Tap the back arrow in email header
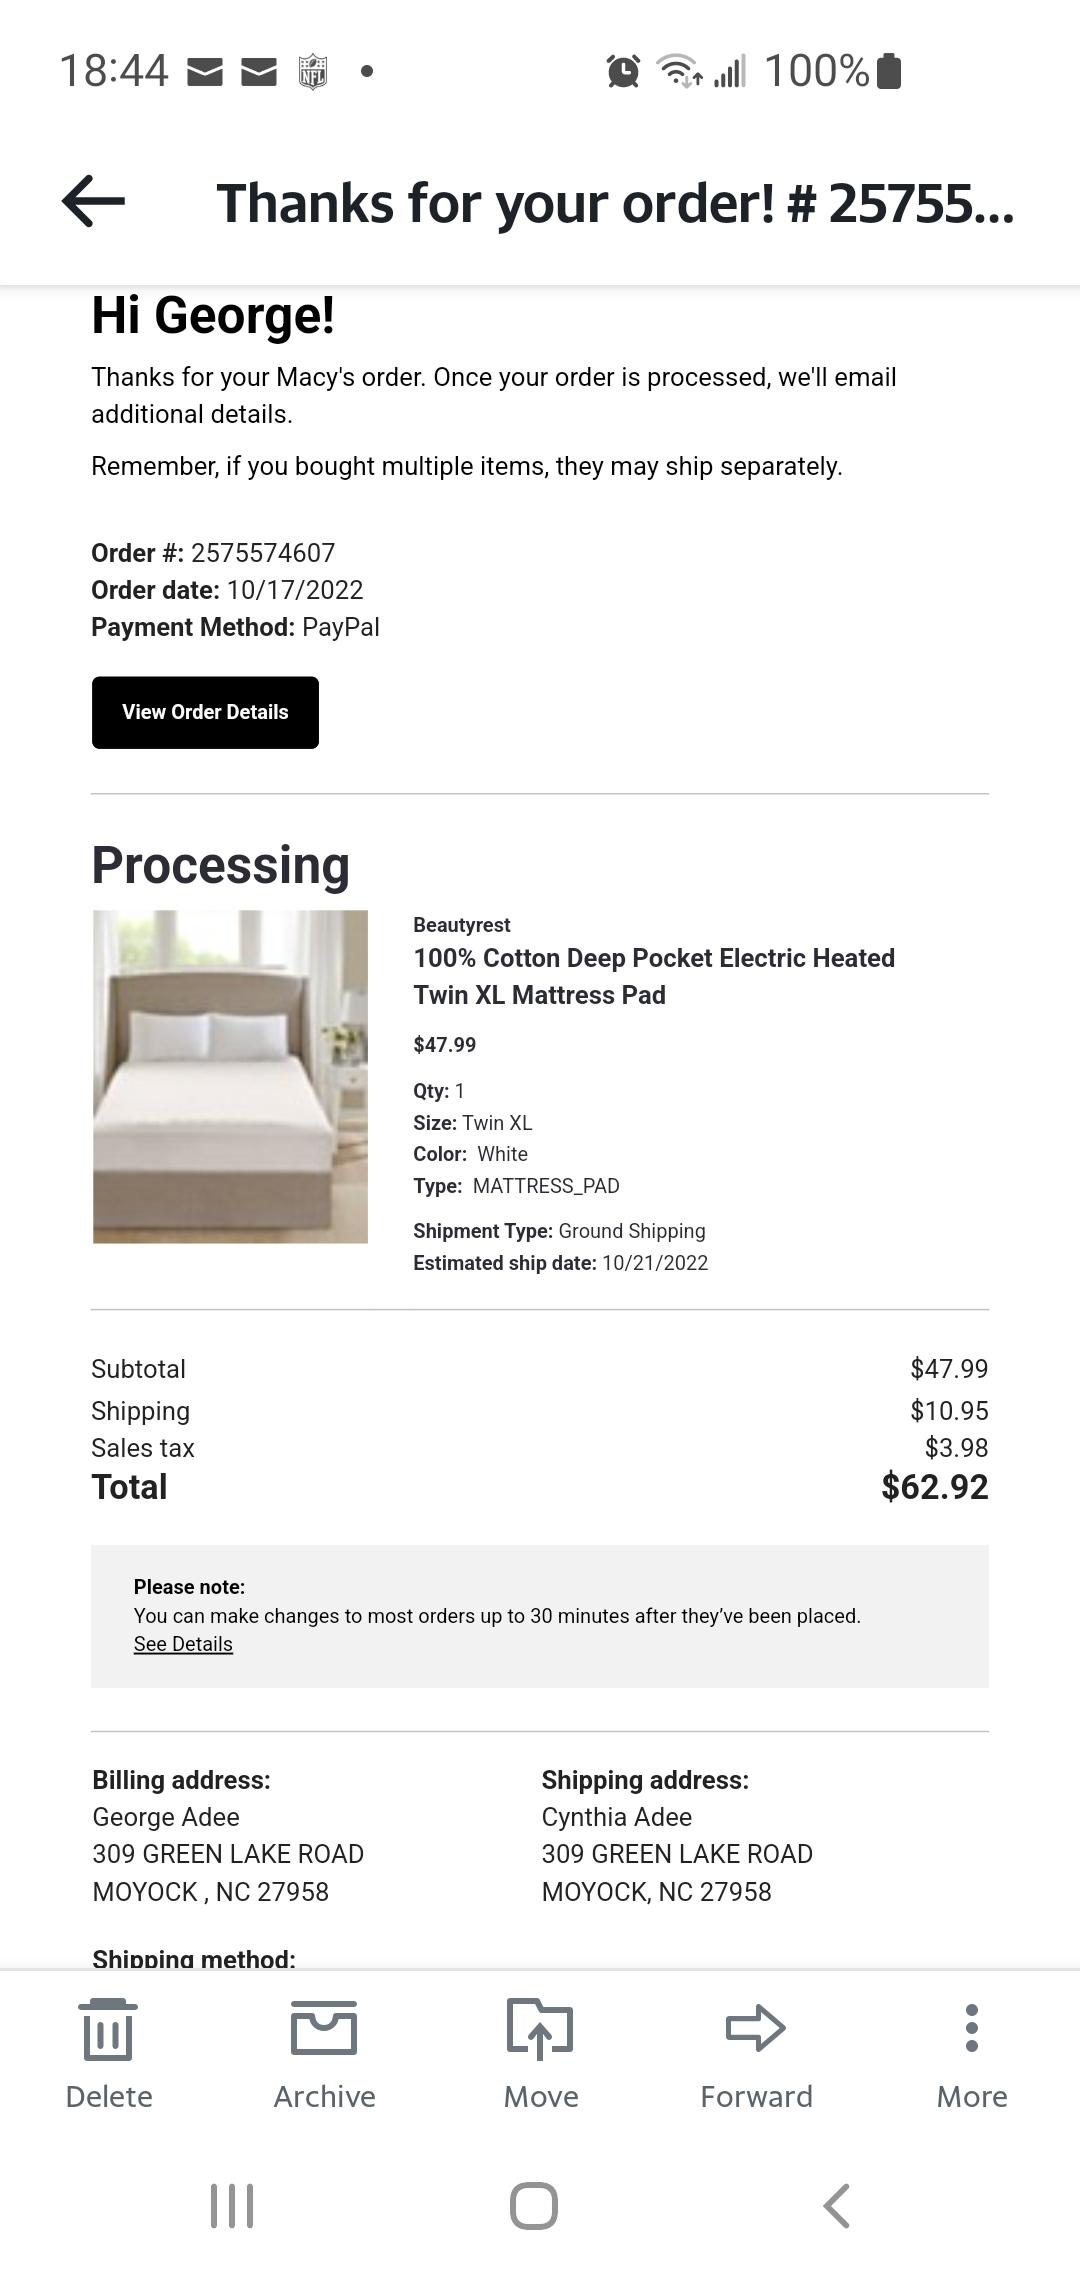Image resolution: width=1080 pixels, height=2280 pixels. click(x=94, y=201)
